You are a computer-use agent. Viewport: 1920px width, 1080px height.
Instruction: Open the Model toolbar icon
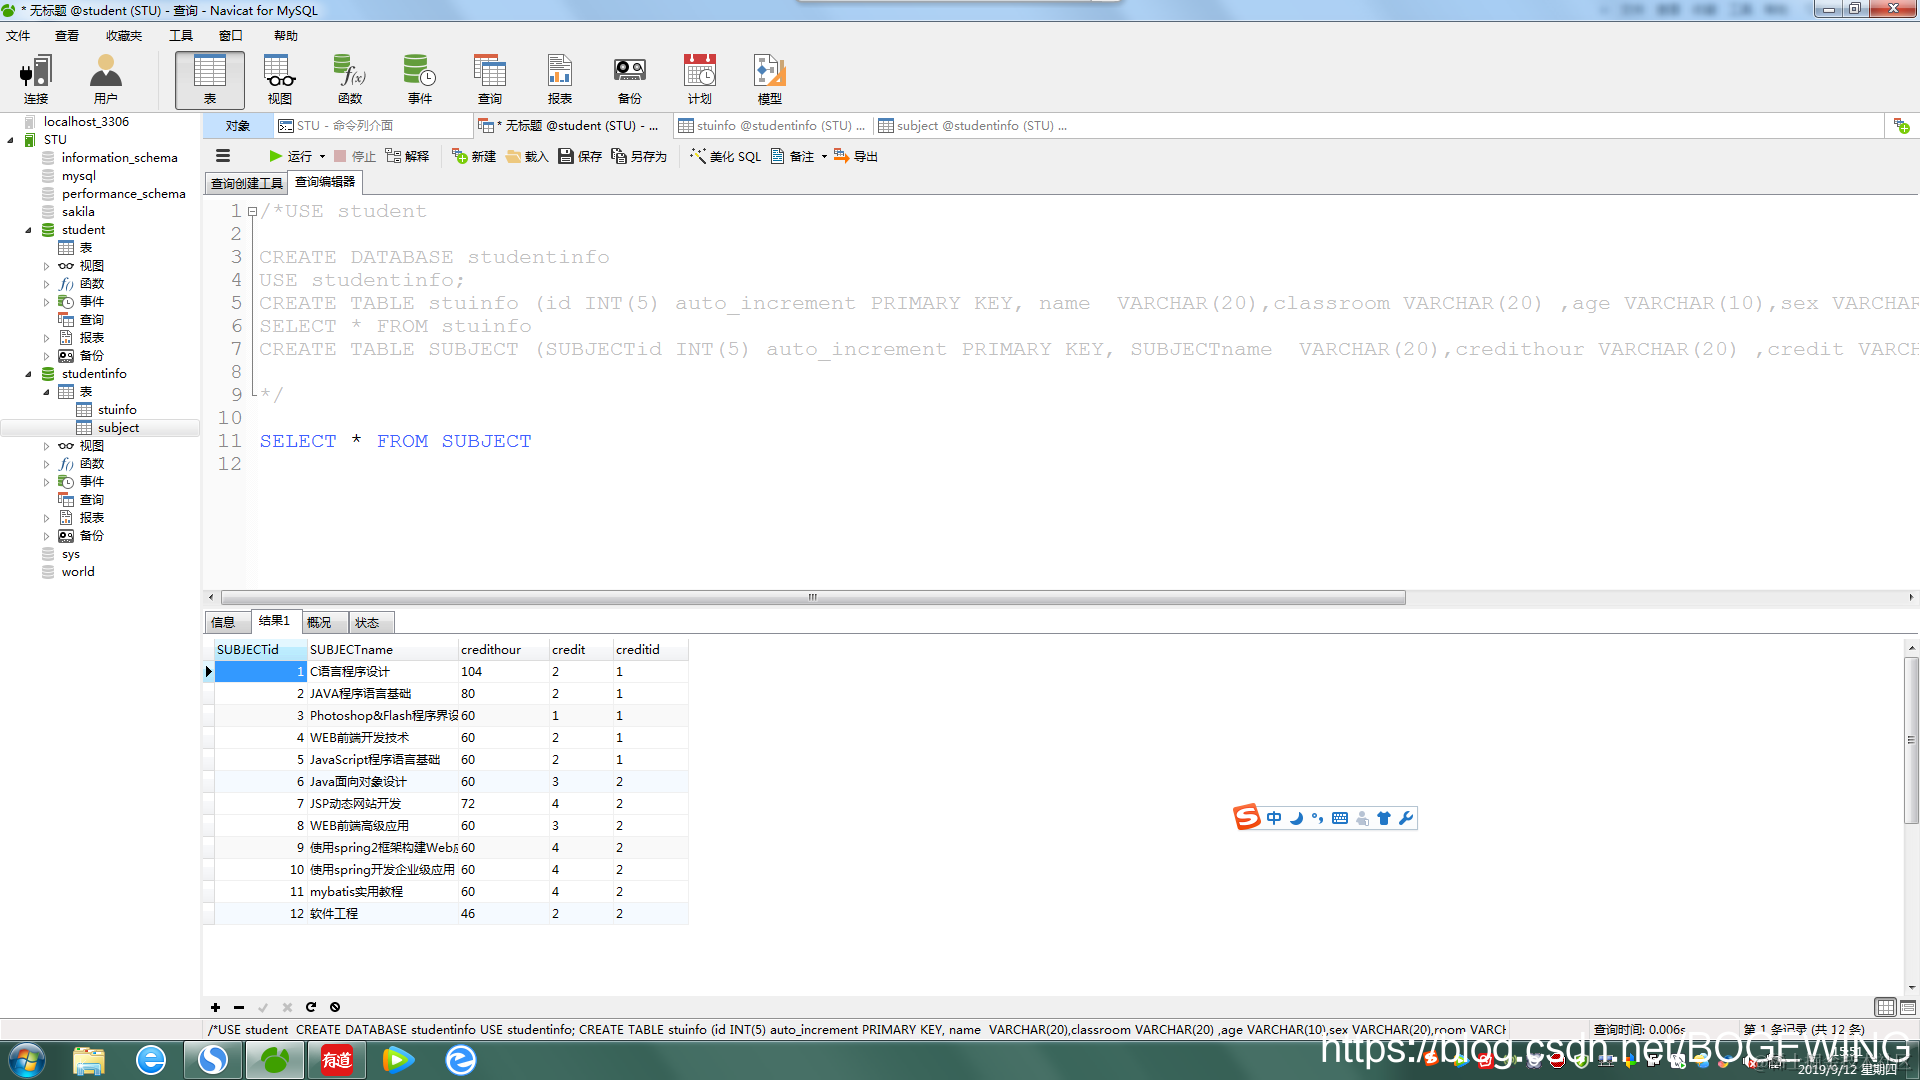point(769,79)
